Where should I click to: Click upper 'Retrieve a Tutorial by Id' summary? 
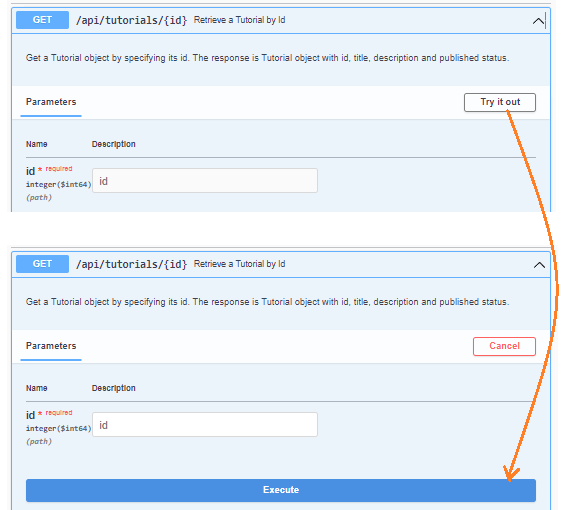(239, 20)
